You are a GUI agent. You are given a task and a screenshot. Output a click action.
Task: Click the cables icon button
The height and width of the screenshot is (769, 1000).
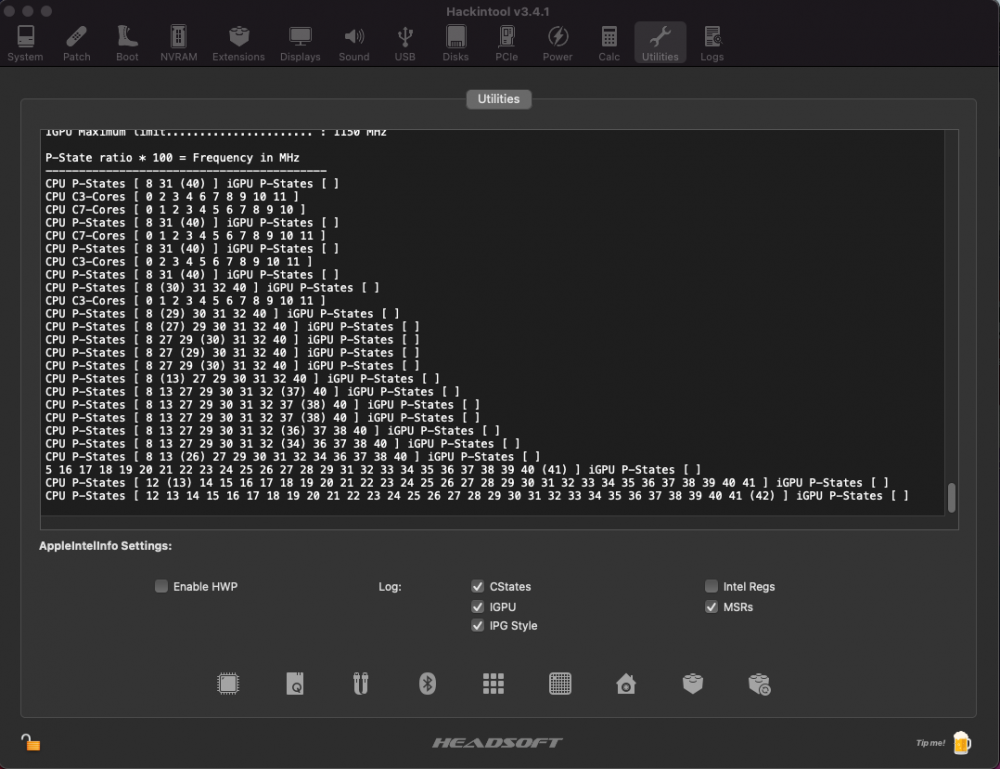(361, 684)
